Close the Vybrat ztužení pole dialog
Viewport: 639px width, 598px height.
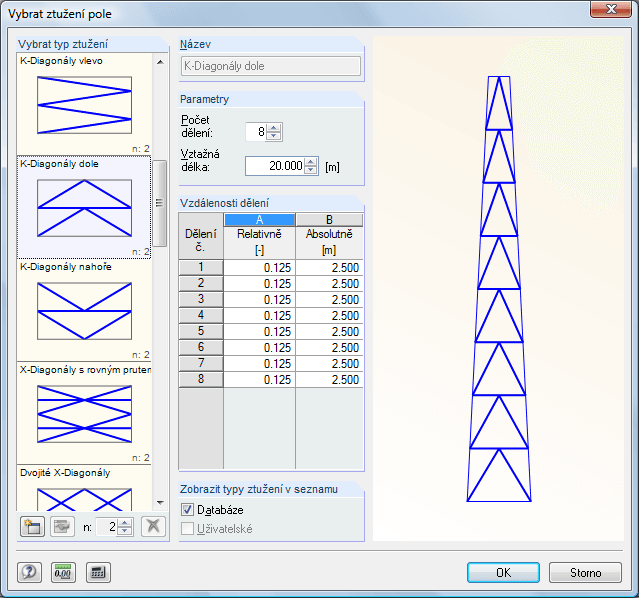pyautogui.click(x=610, y=9)
